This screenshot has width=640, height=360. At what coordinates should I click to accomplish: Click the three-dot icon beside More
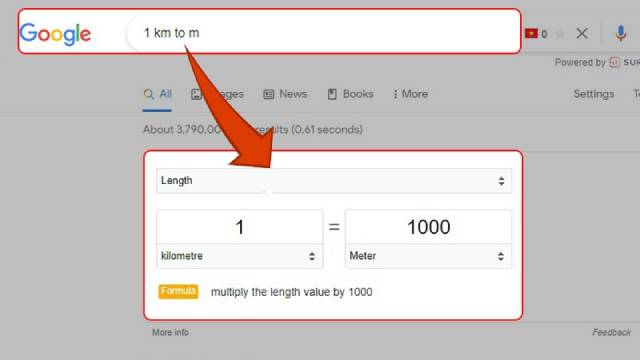395,94
